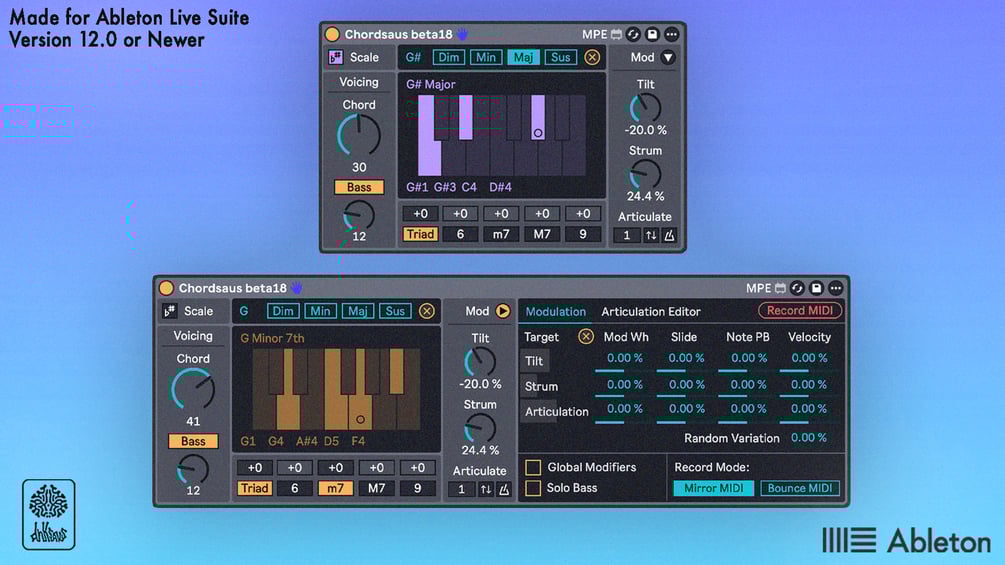Click up-down arrows articulate icon in lower device
The width and height of the screenshot is (1005, 565).
[x=485, y=489]
